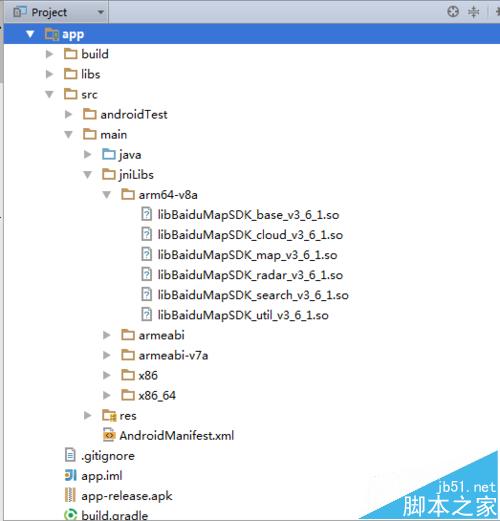500x521 pixels.
Task: Select libBaiduMapSDK_cloud_v3_6_1.so file name
Action: (x=250, y=235)
